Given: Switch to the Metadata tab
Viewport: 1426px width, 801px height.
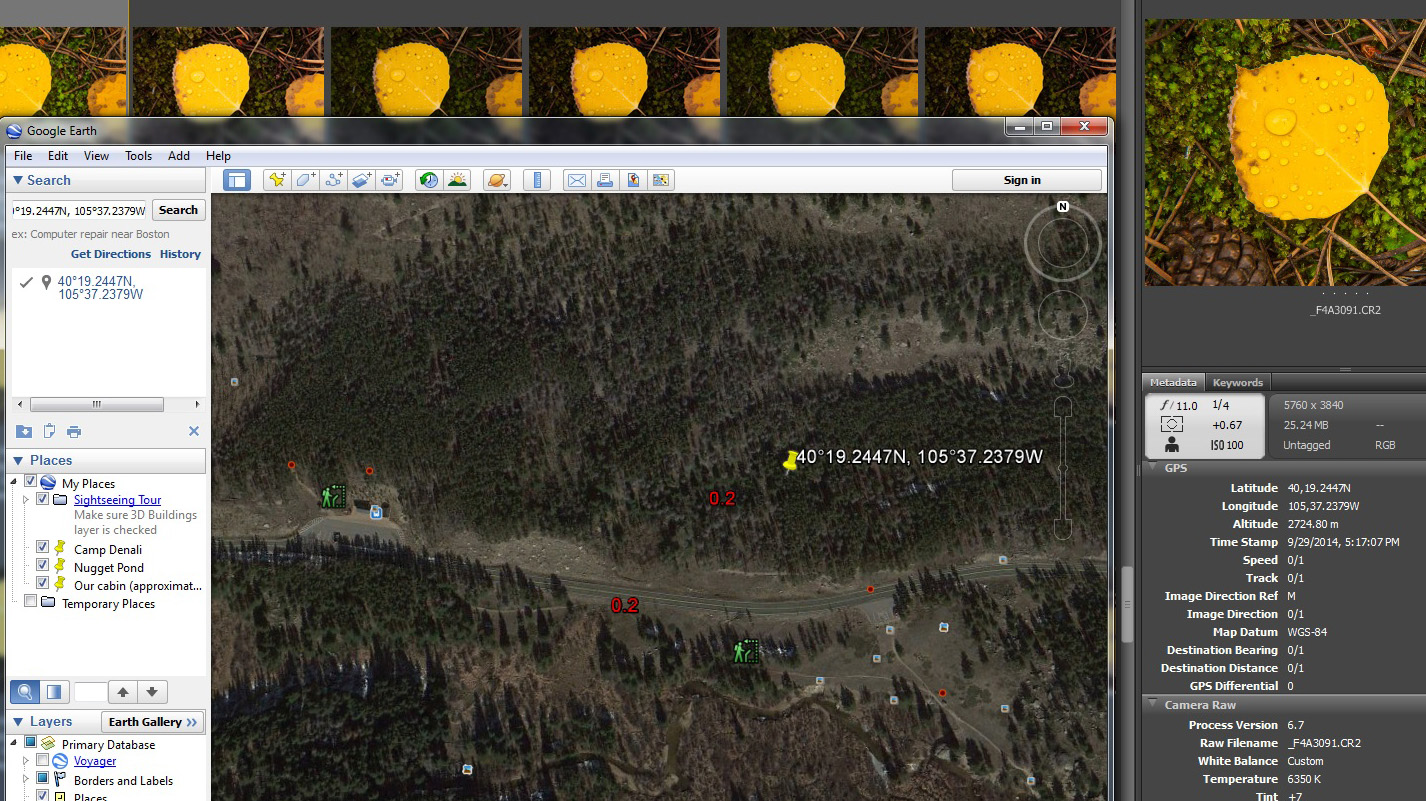Looking at the screenshot, I should [1173, 382].
